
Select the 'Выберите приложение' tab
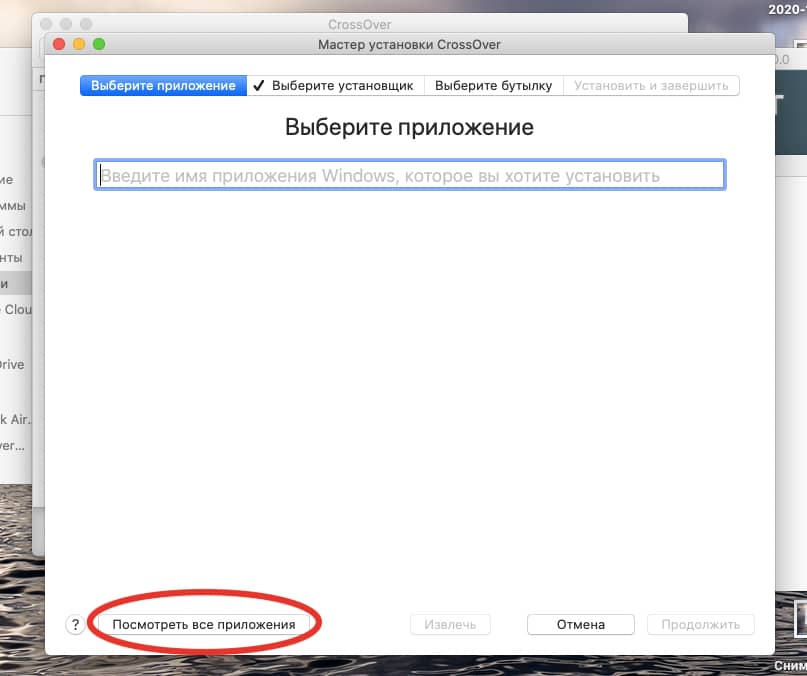tap(163, 85)
